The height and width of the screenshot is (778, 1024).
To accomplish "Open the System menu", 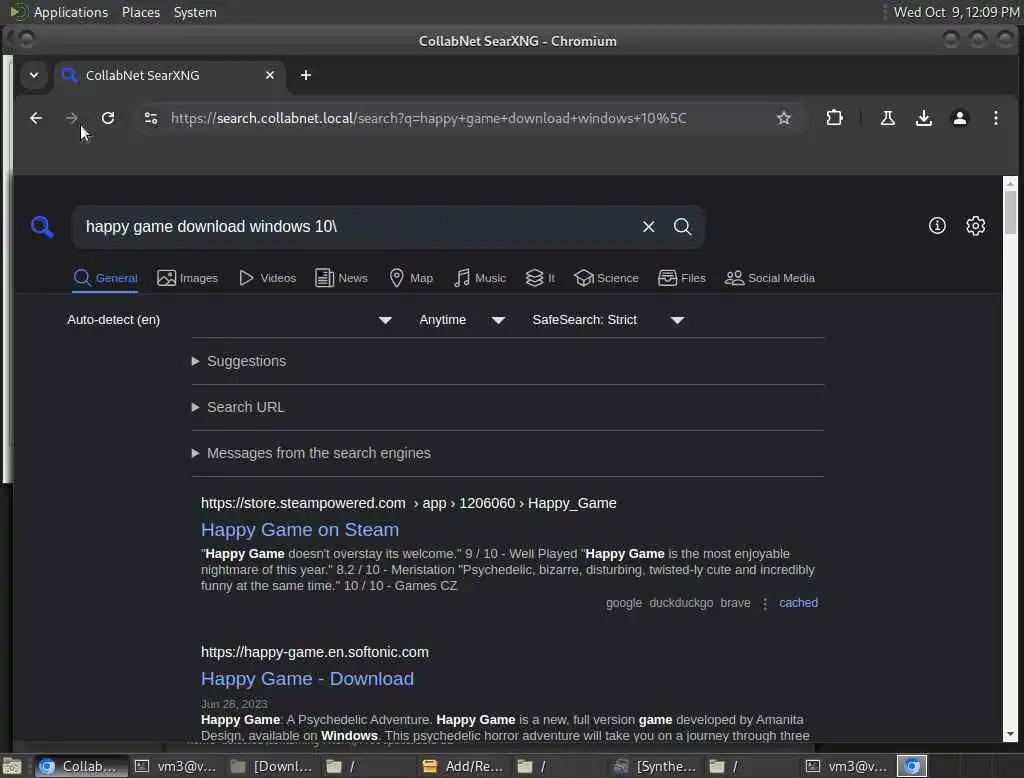I will click(x=195, y=12).
